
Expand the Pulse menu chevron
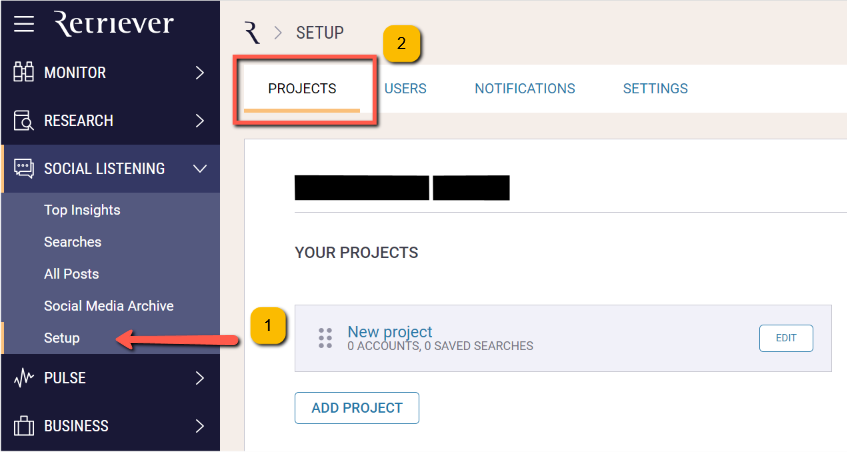tap(200, 378)
